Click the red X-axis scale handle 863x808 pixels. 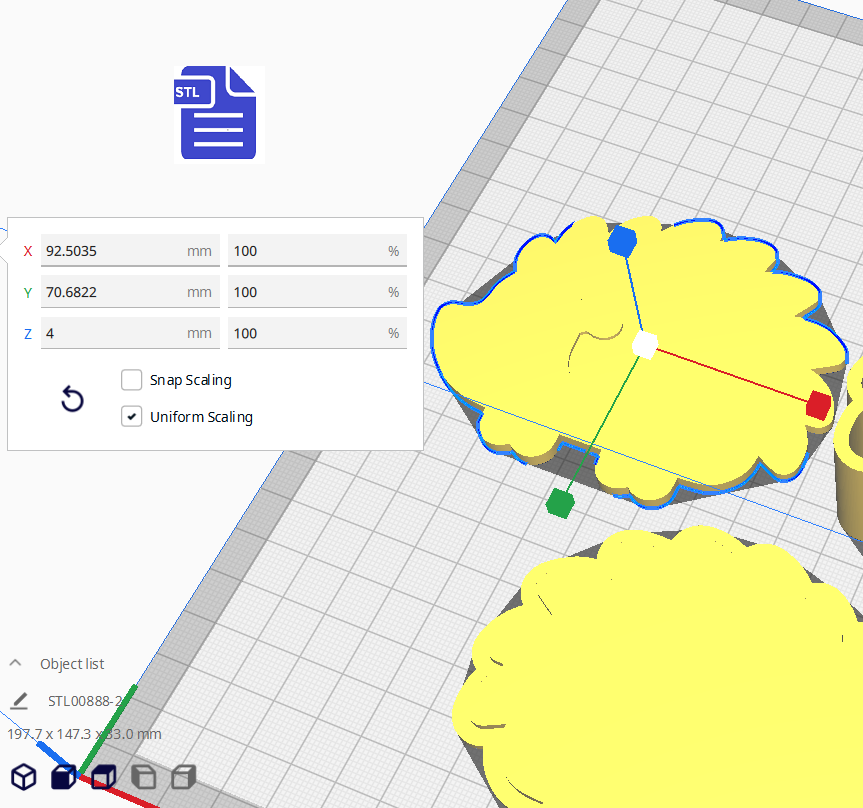click(818, 405)
